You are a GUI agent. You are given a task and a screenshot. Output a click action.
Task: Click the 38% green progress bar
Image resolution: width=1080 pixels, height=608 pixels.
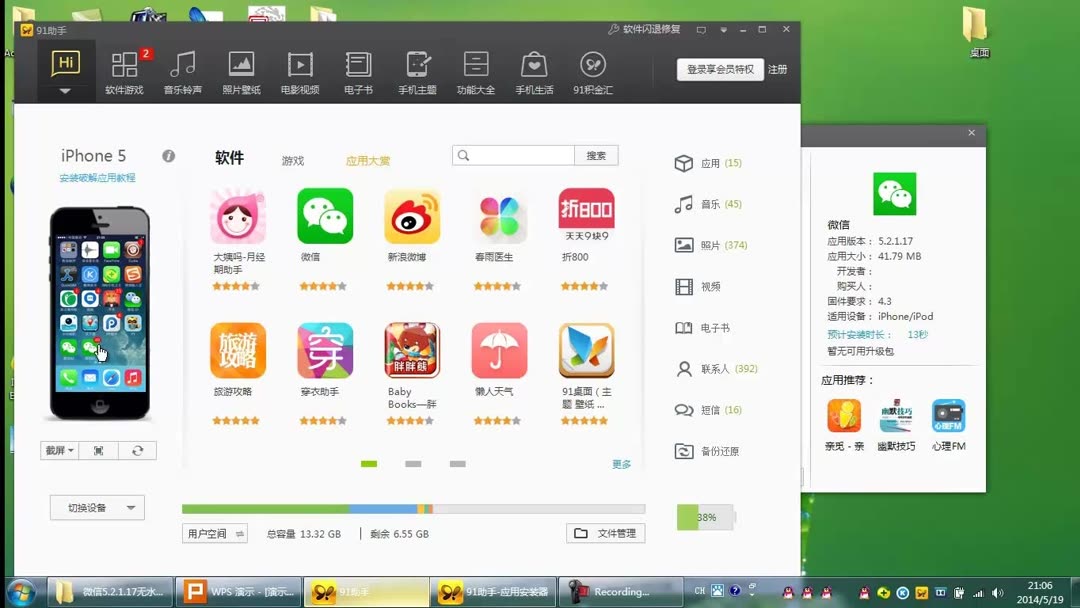[705, 517]
